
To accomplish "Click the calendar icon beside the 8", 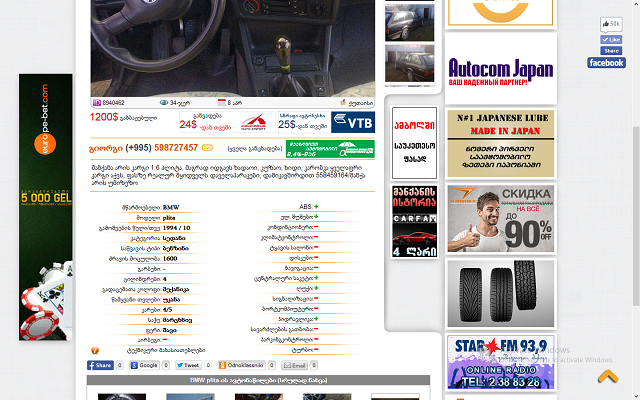I will [x=222, y=102].
